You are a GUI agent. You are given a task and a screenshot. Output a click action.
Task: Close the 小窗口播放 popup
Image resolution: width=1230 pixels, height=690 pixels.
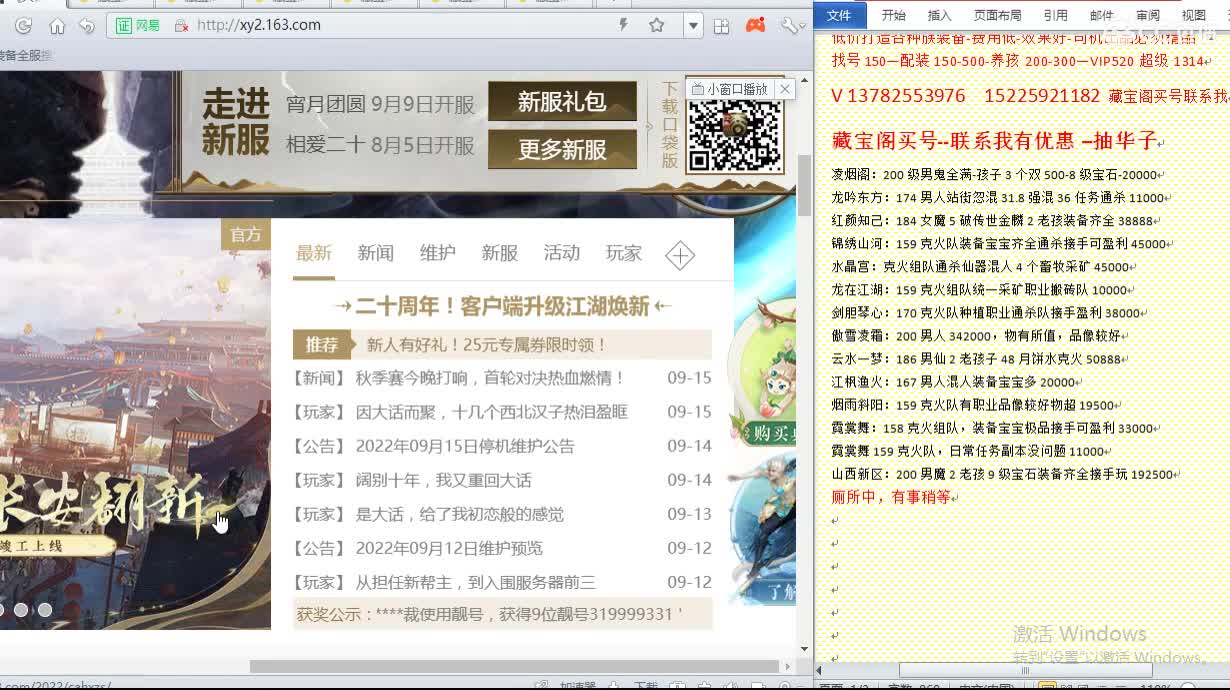coord(785,89)
